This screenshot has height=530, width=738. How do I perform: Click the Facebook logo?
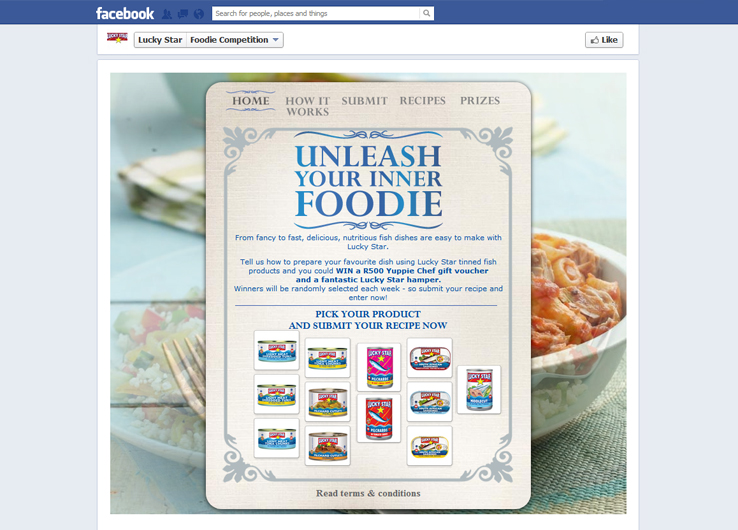[x=125, y=13]
